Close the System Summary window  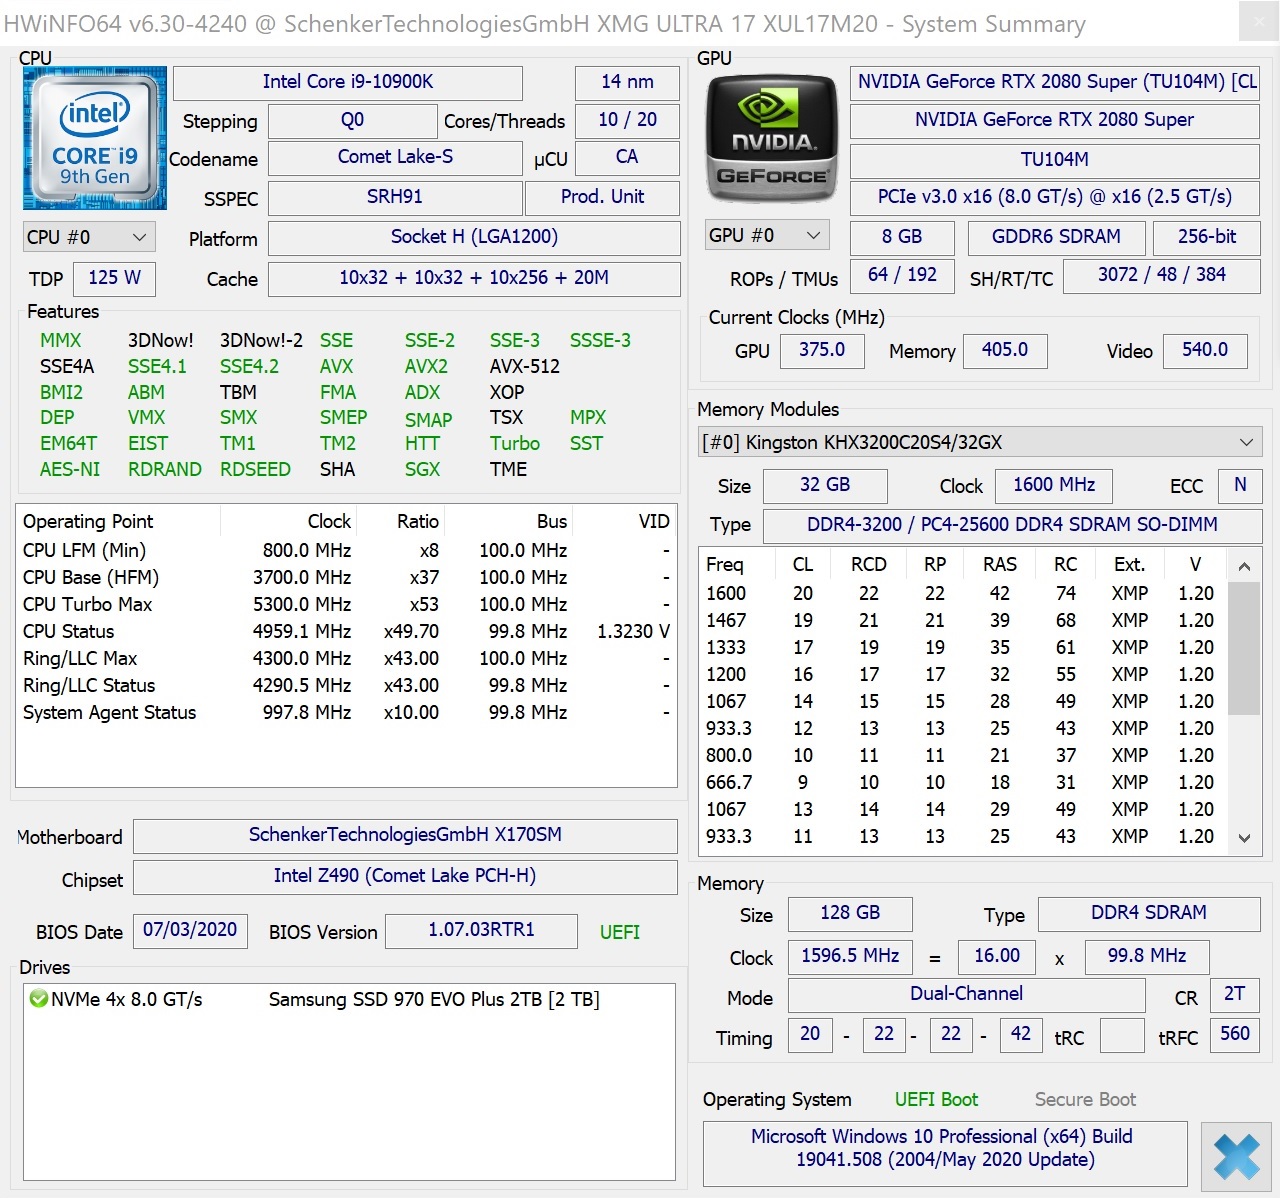1258,22
